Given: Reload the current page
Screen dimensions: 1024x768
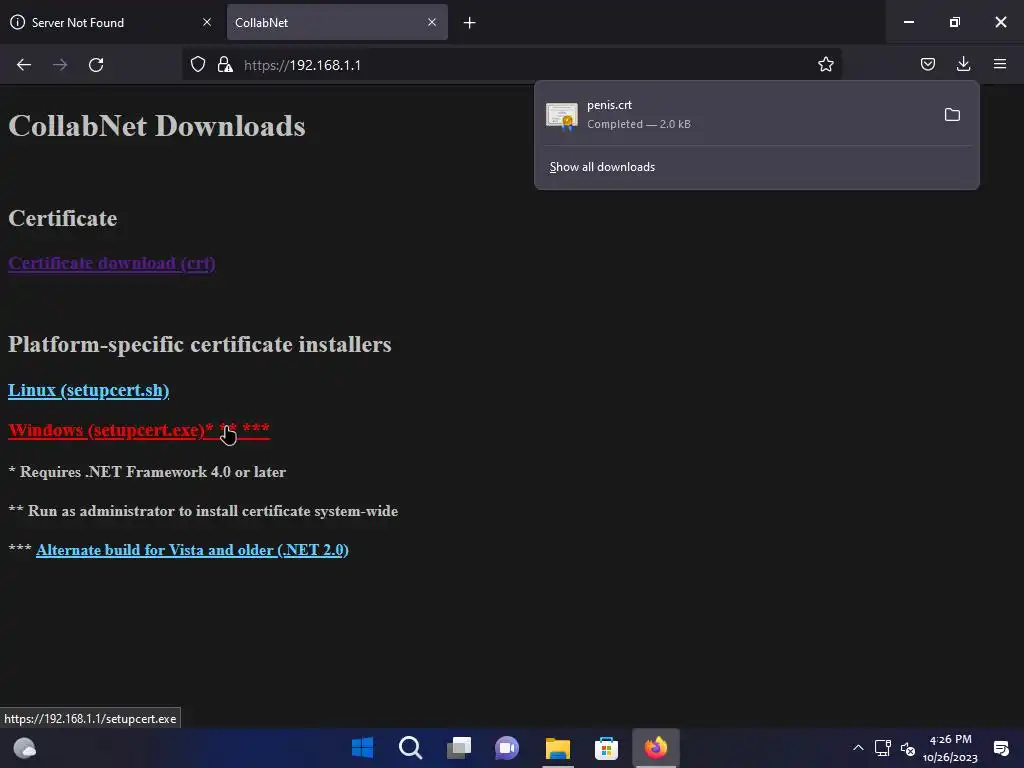Looking at the screenshot, I should coord(96,65).
